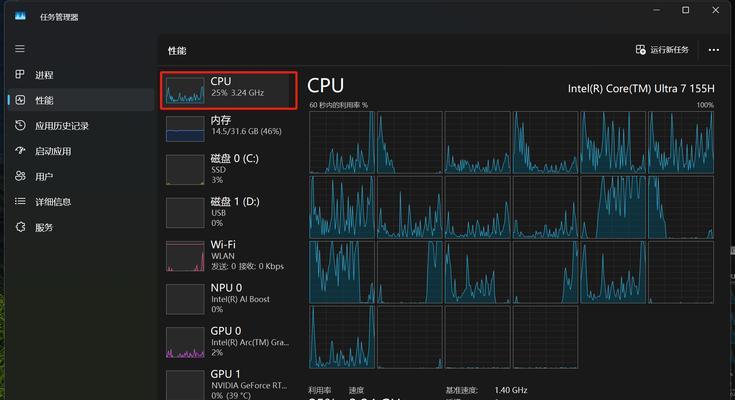
Task: Select the Wi-Fi thumbnail graph
Action: point(185,256)
